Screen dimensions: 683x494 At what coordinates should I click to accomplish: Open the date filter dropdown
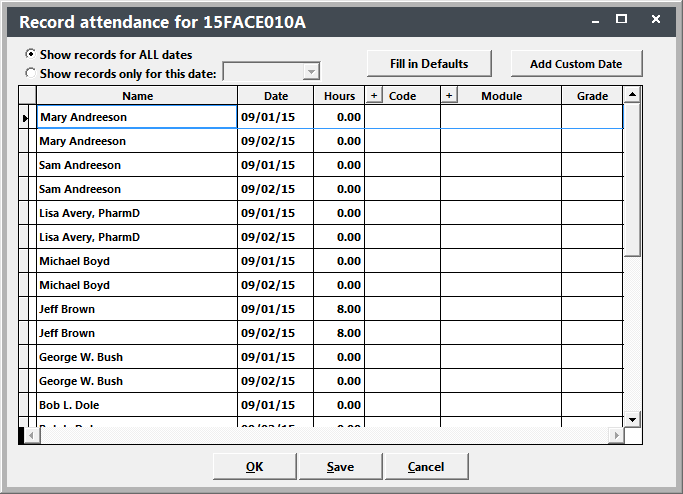coord(311,72)
